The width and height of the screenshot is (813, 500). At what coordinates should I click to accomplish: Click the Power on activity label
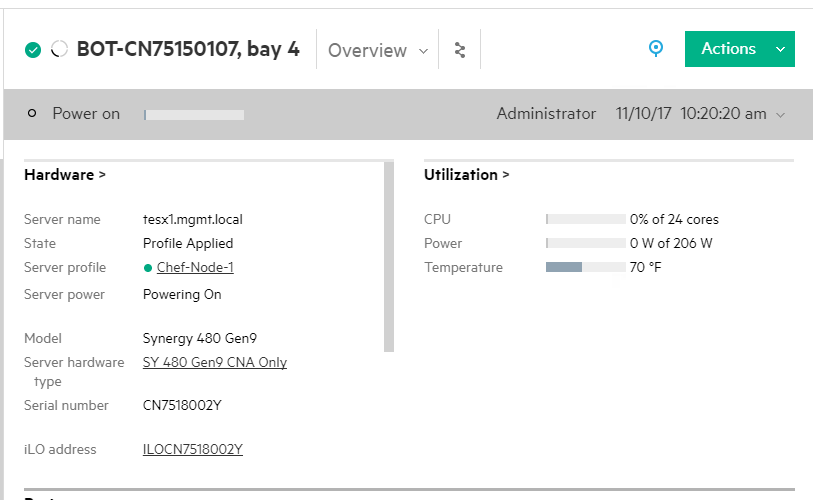[86, 114]
